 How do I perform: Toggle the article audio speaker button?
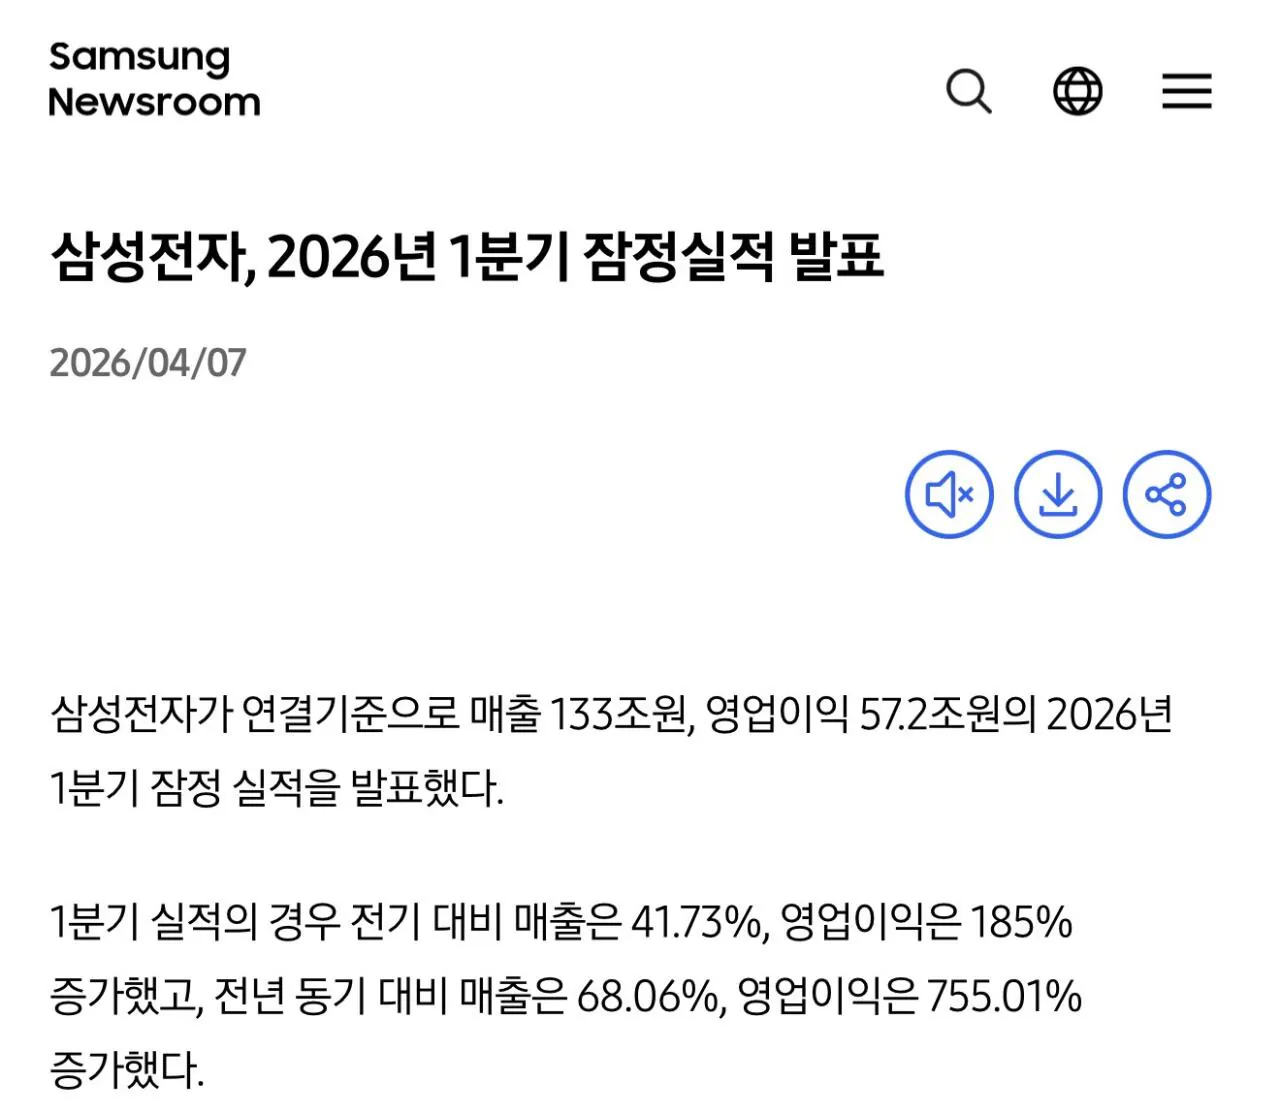pos(949,494)
